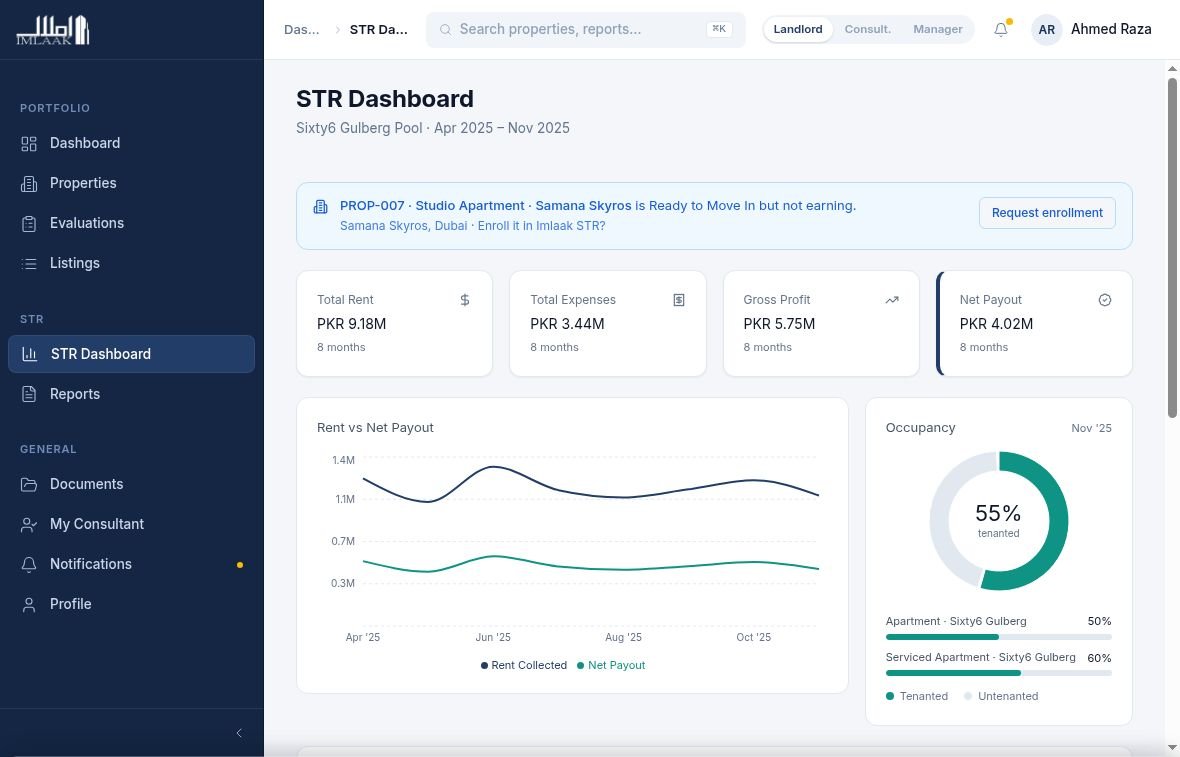This screenshot has width=1180, height=757.
Task: Click the Documents folder icon
Action: pyautogui.click(x=29, y=485)
